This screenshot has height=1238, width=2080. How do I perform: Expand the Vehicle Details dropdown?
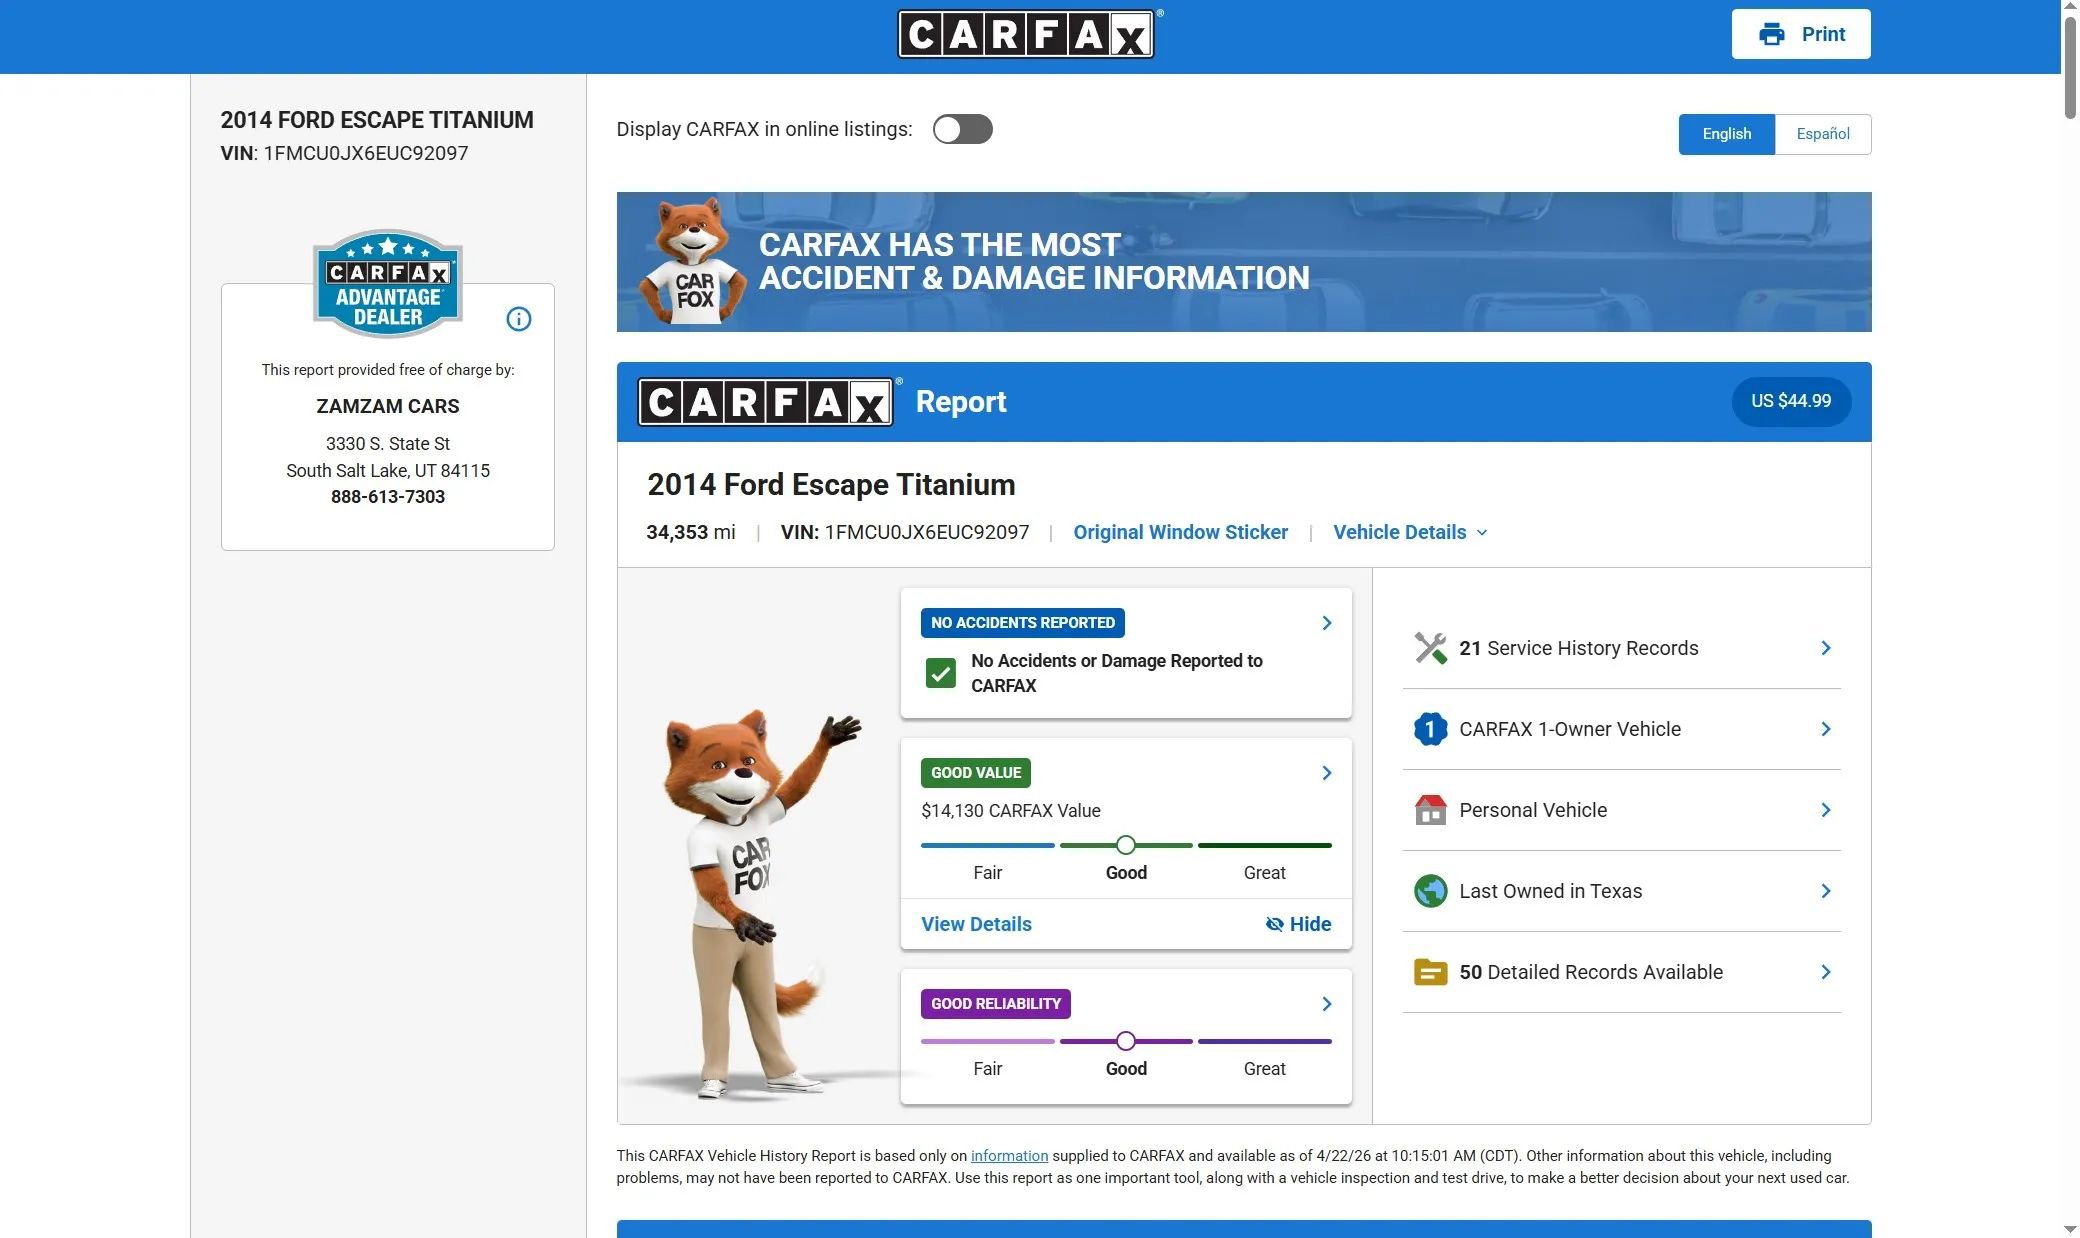click(x=1410, y=532)
